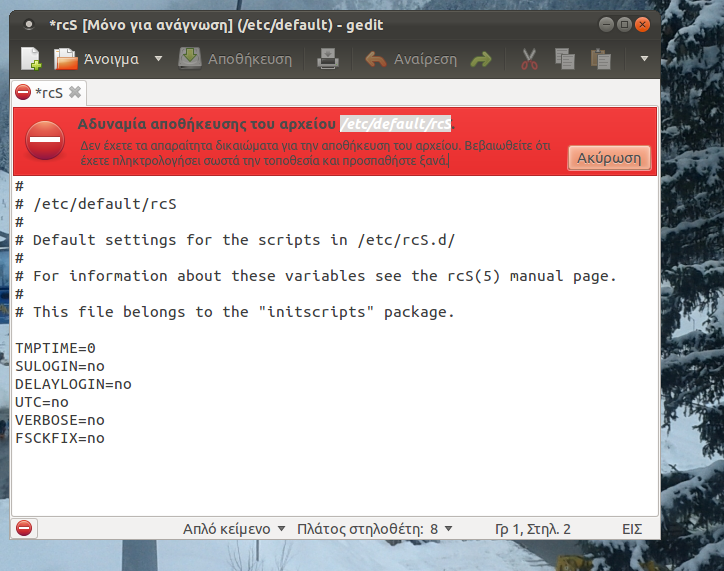724x571 pixels.
Task: Click the error icon in the red message bar
Action: coord(45,140)
